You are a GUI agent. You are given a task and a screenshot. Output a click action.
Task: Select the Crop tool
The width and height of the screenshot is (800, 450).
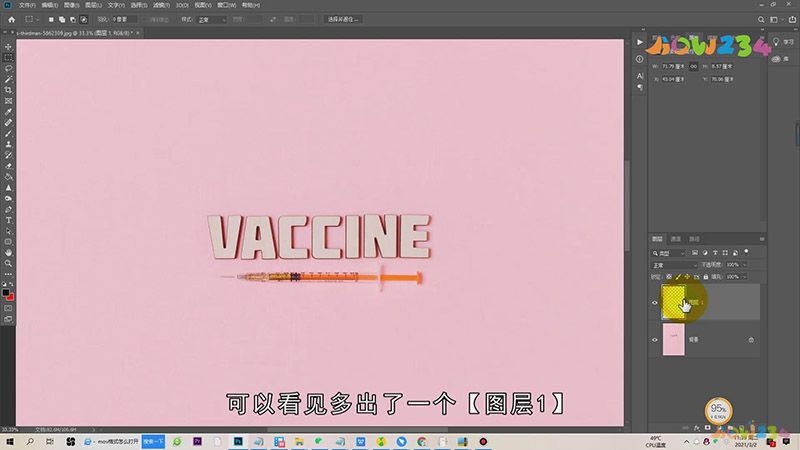point(8,90)
